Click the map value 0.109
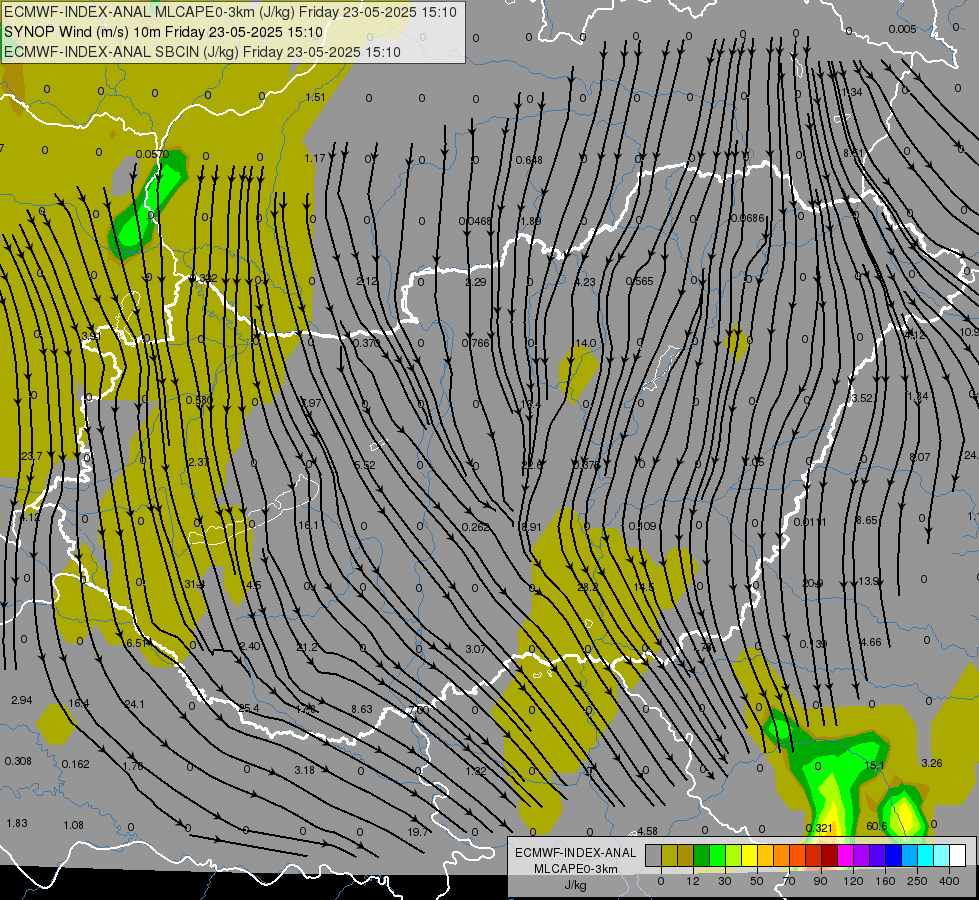979x900 pixels. click(642, 526)
